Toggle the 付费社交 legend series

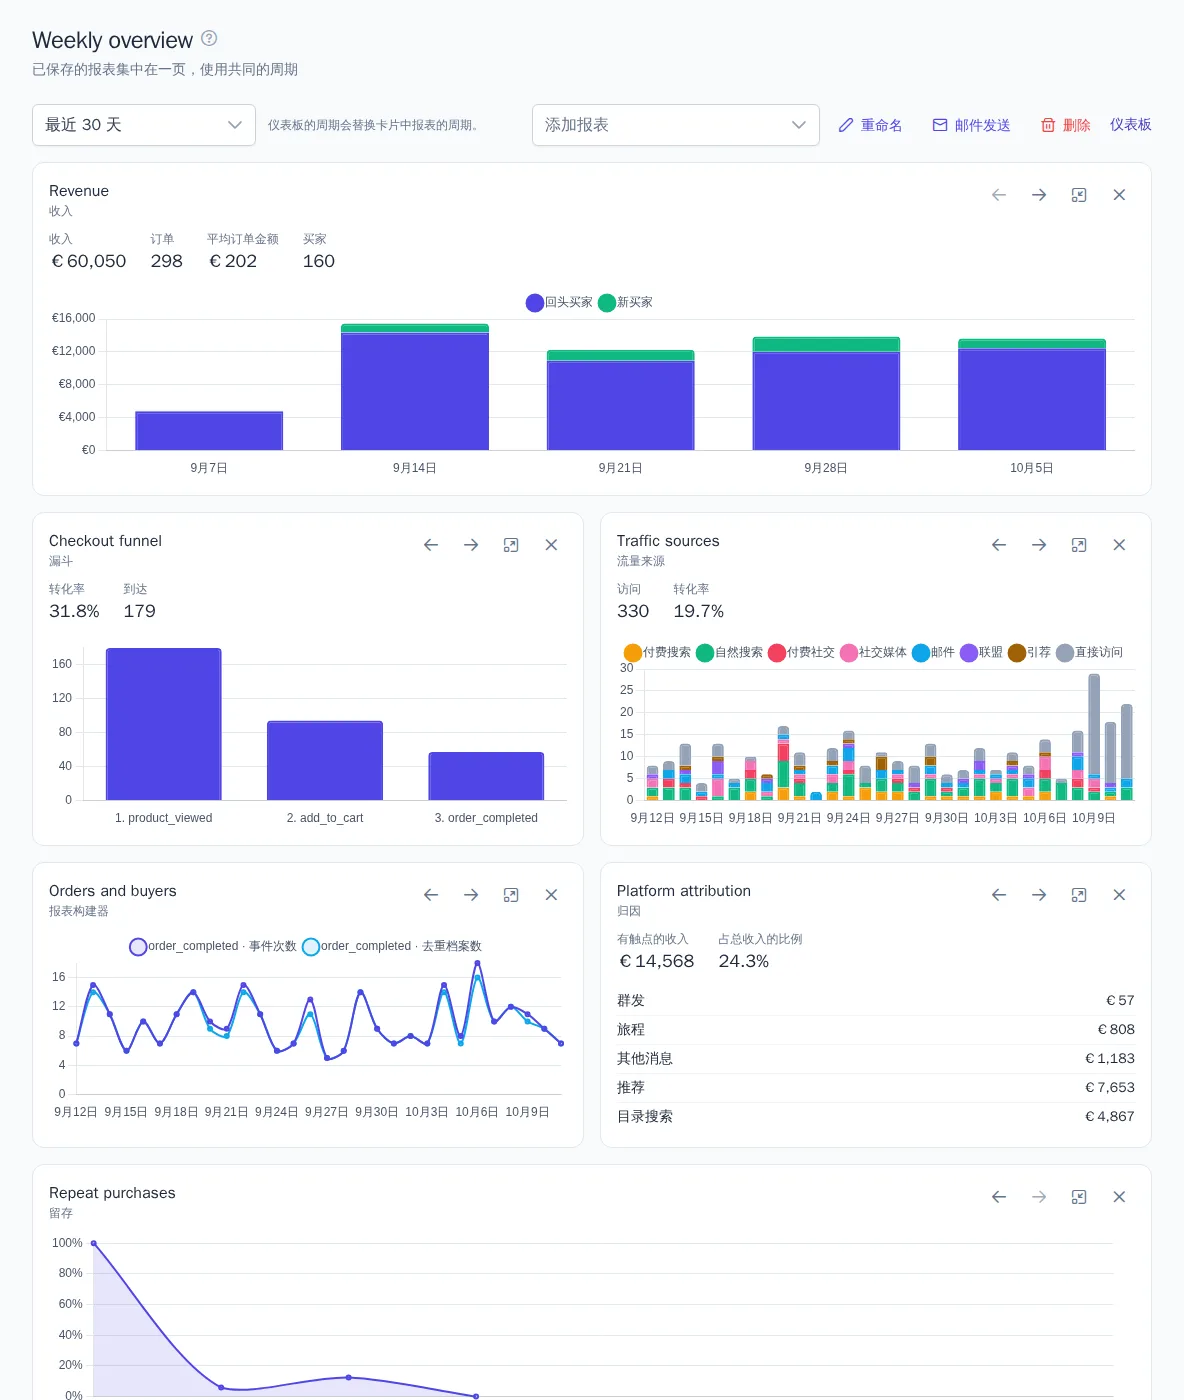click(x=801, y=653)
